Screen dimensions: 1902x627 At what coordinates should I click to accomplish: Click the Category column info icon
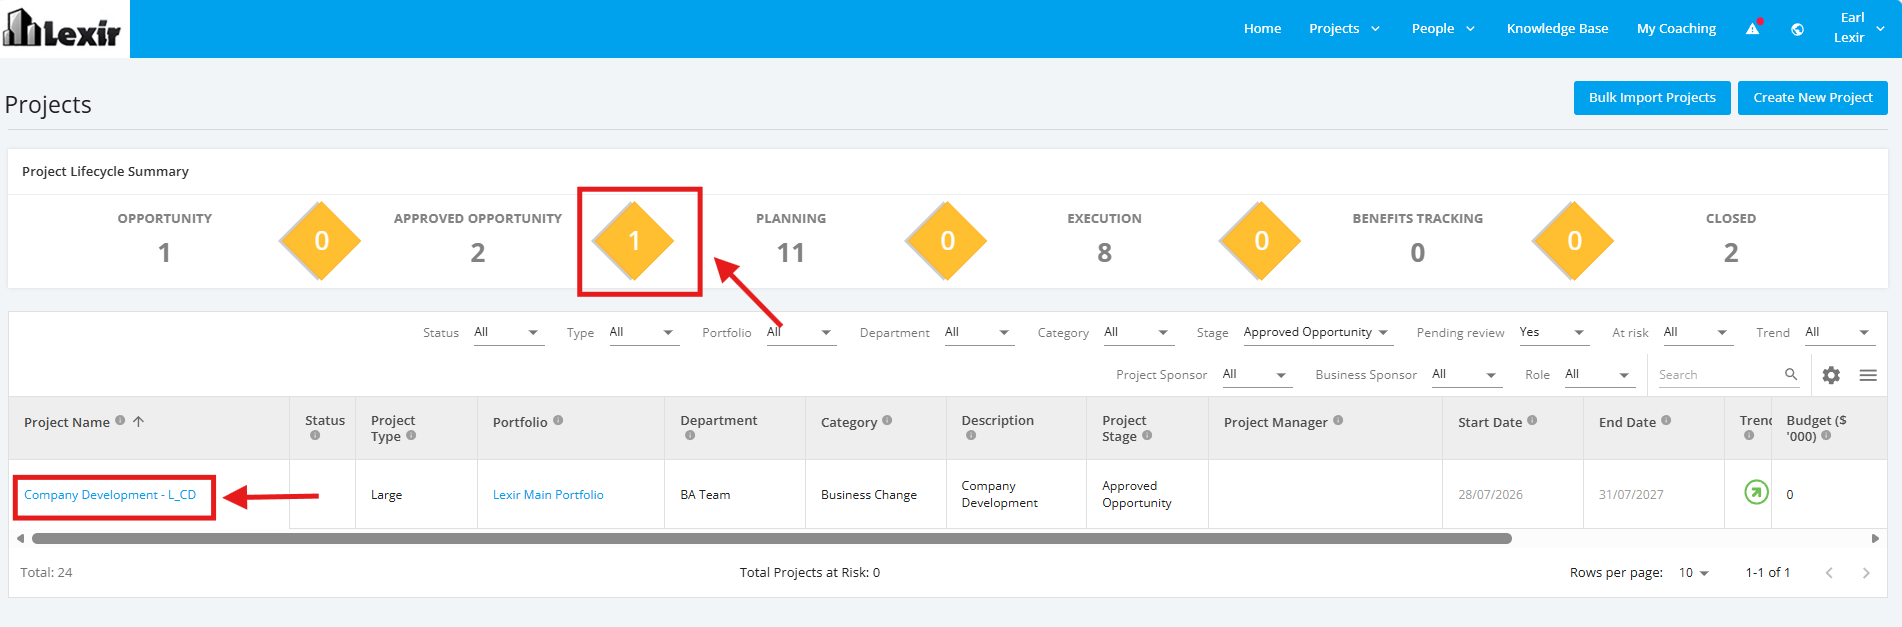887,420
